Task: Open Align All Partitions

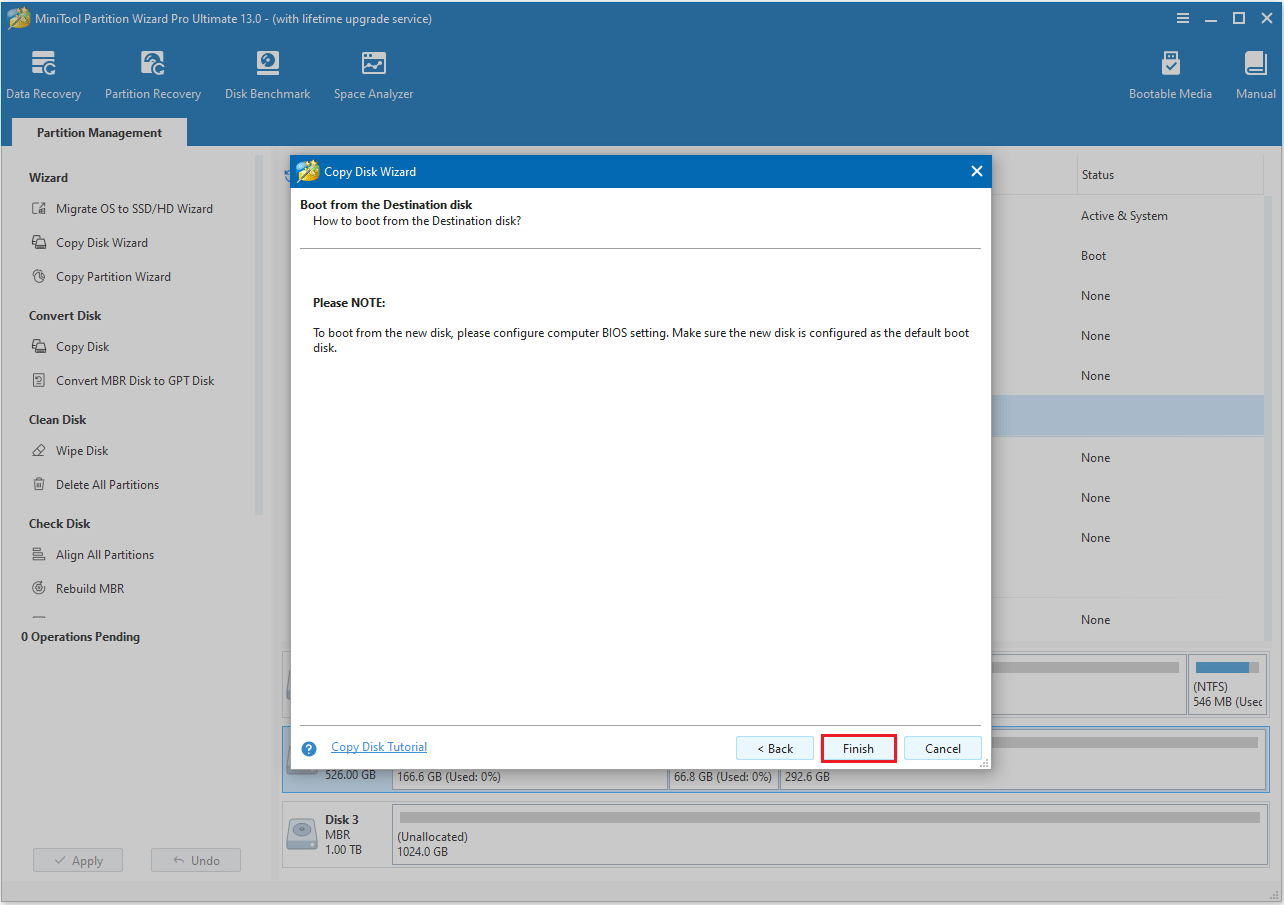Action: 104,554
